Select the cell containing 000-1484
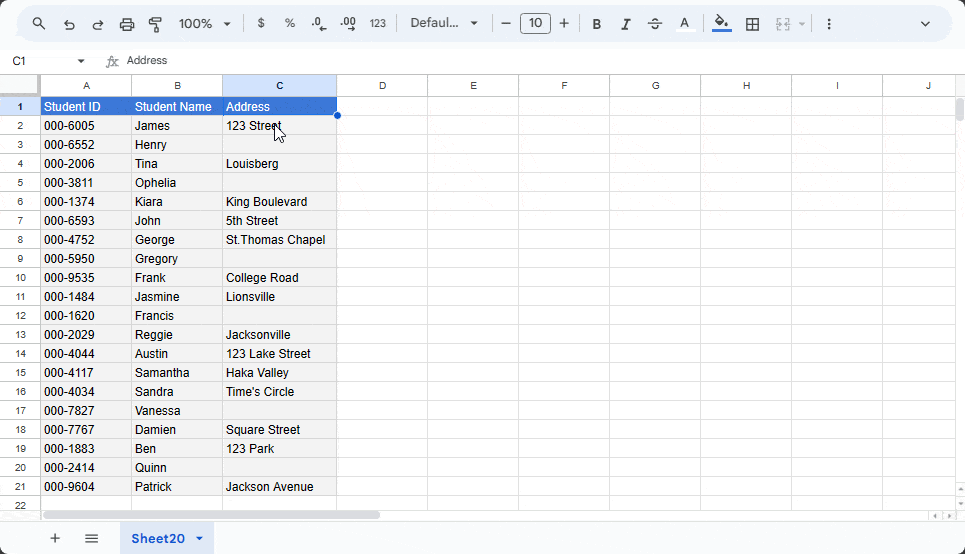 coord(86,297)
